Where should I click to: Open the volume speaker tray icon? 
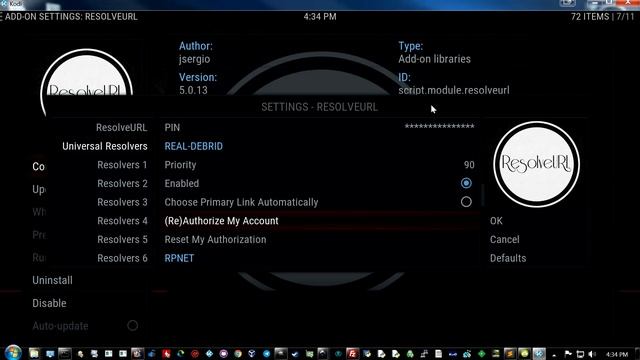pyautogui.click(x=592, y=354)
